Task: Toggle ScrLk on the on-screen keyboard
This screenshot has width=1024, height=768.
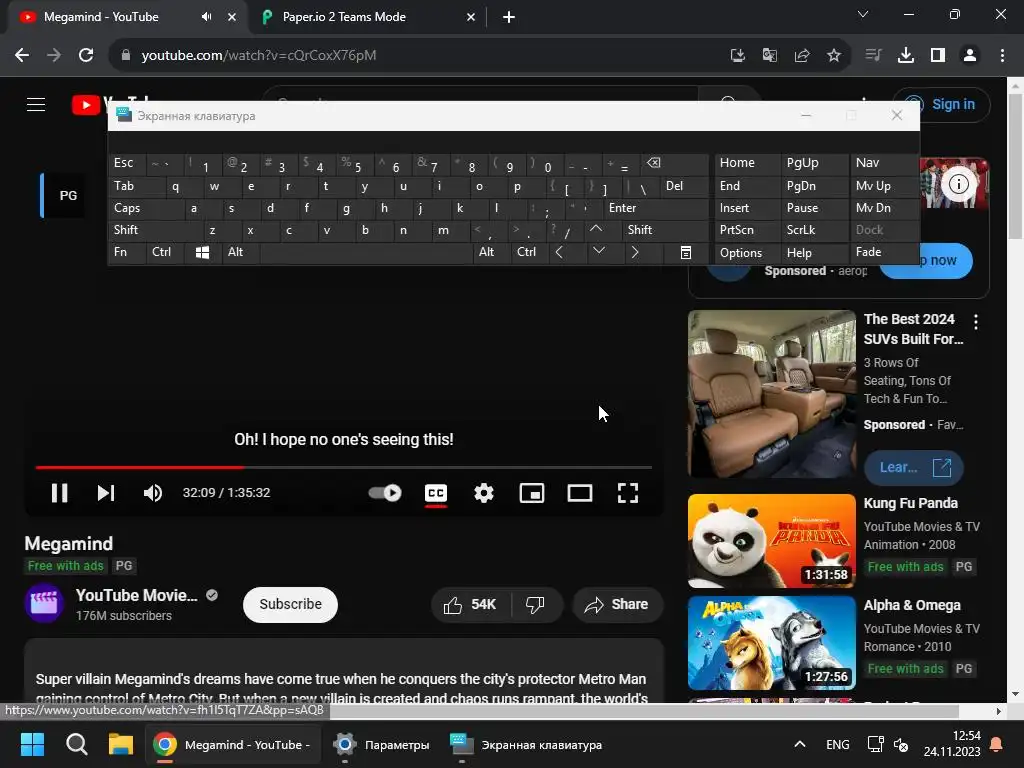Action: pyautogui.click(x=813, y=230)
